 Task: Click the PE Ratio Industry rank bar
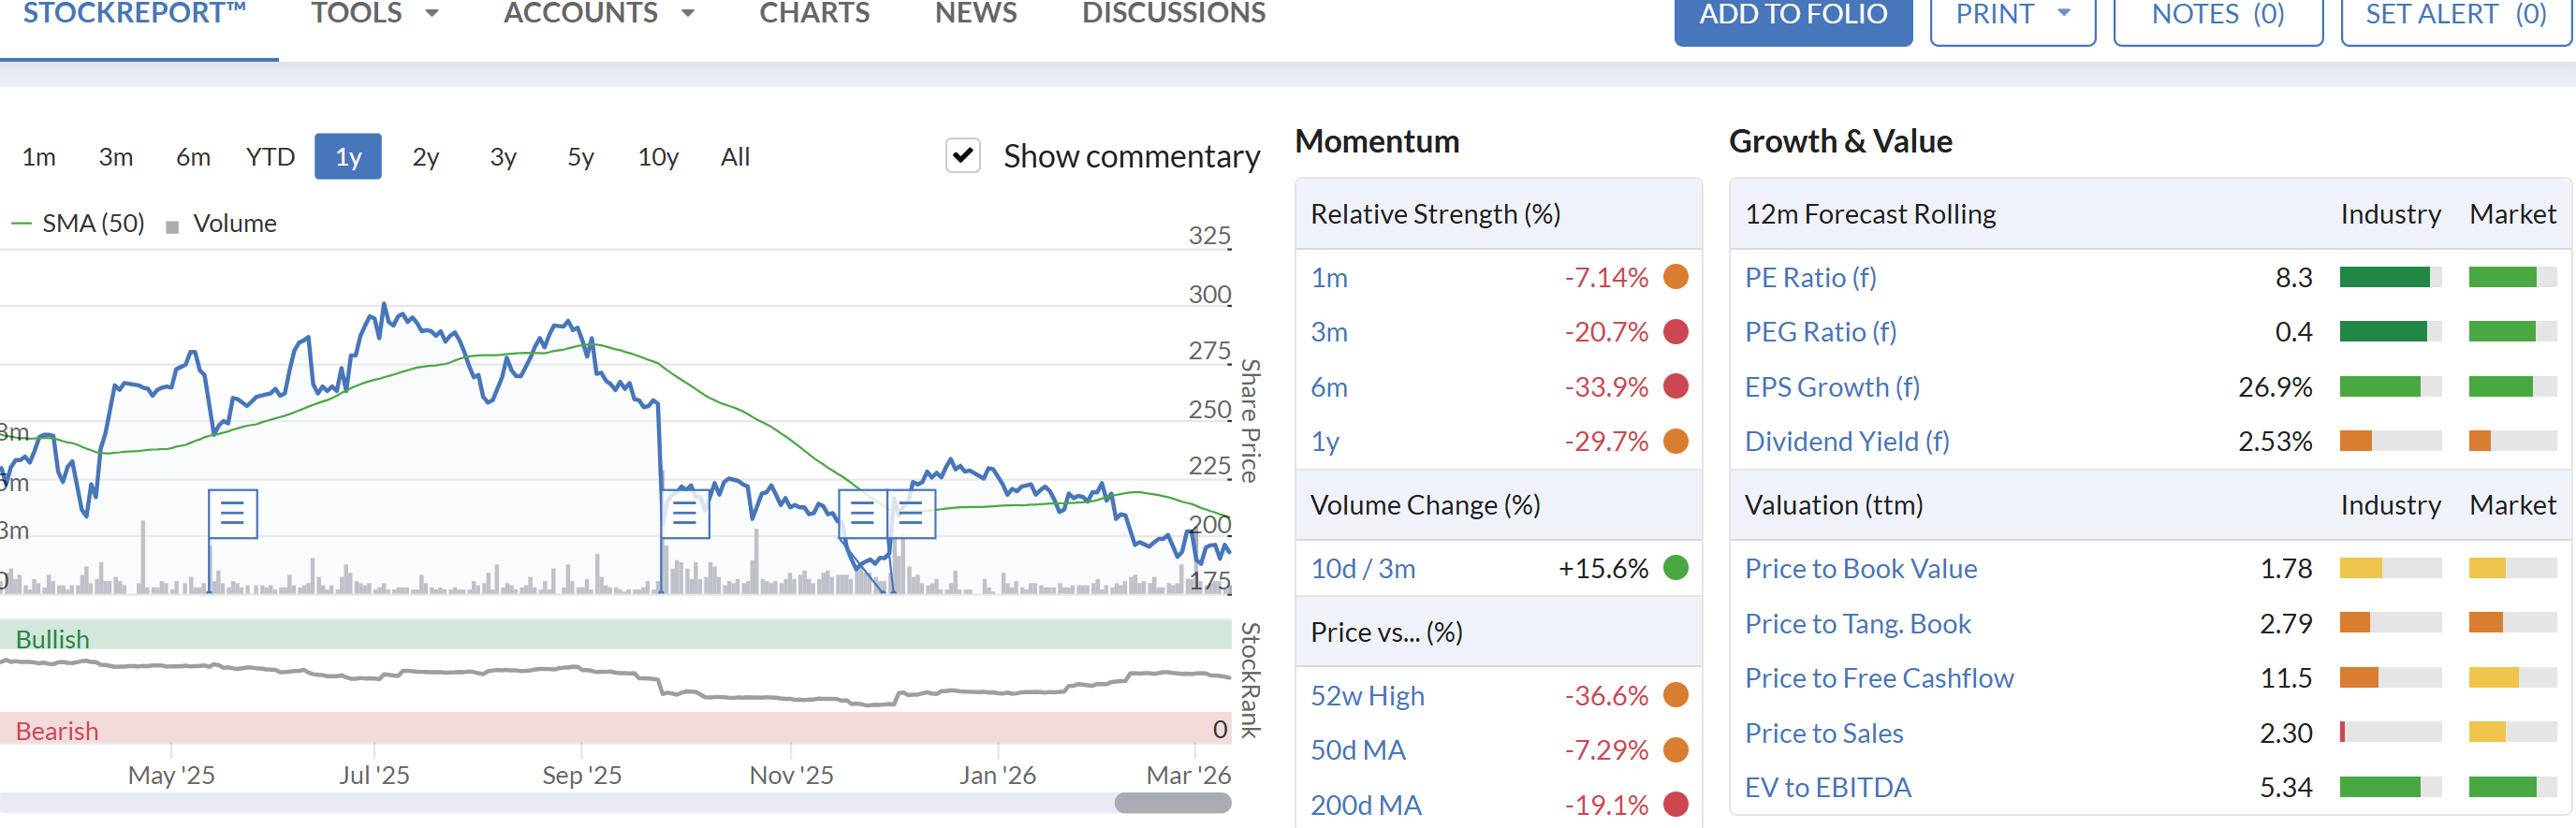point(2390,277)
